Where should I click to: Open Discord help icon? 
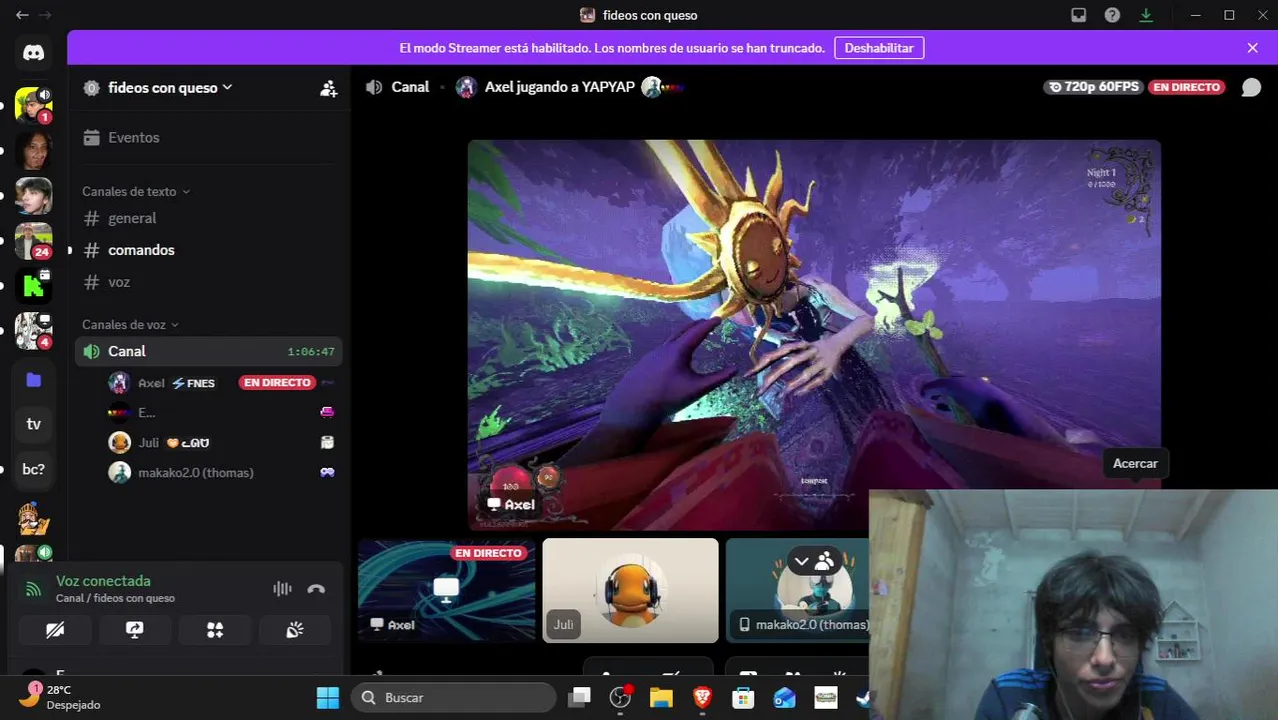click(1112, 15)
